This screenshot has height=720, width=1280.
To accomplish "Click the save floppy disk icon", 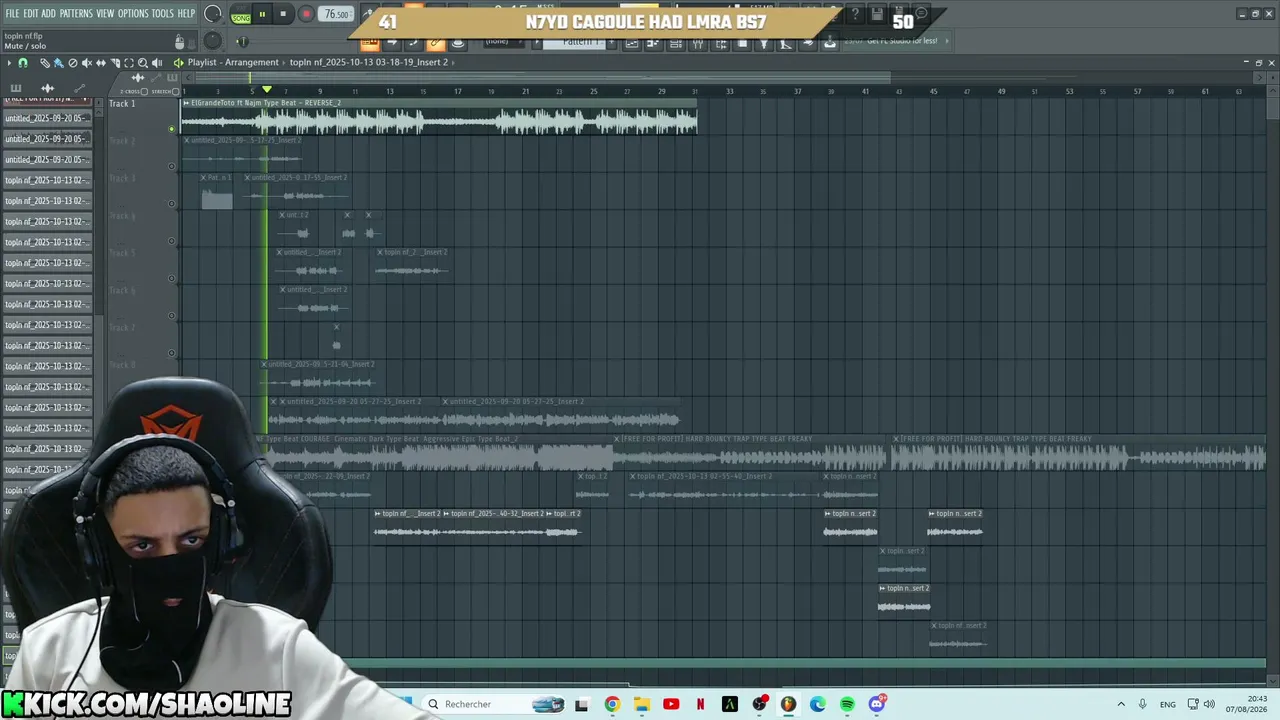I will click(x=877, y=14).
